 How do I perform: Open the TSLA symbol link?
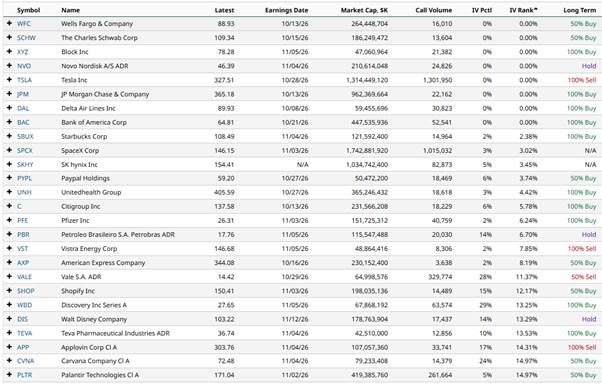tap(24, 80)
